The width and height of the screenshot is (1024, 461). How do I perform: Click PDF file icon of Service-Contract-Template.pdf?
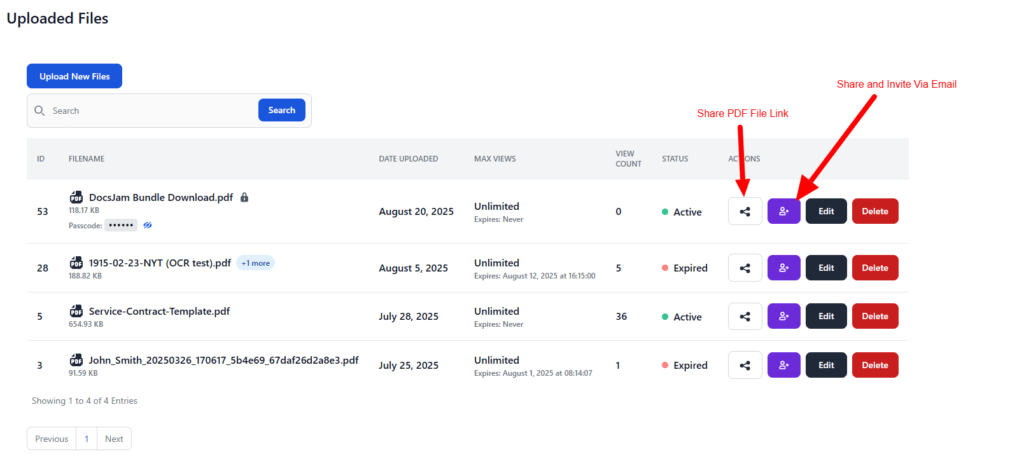click(x=76, y=311)
